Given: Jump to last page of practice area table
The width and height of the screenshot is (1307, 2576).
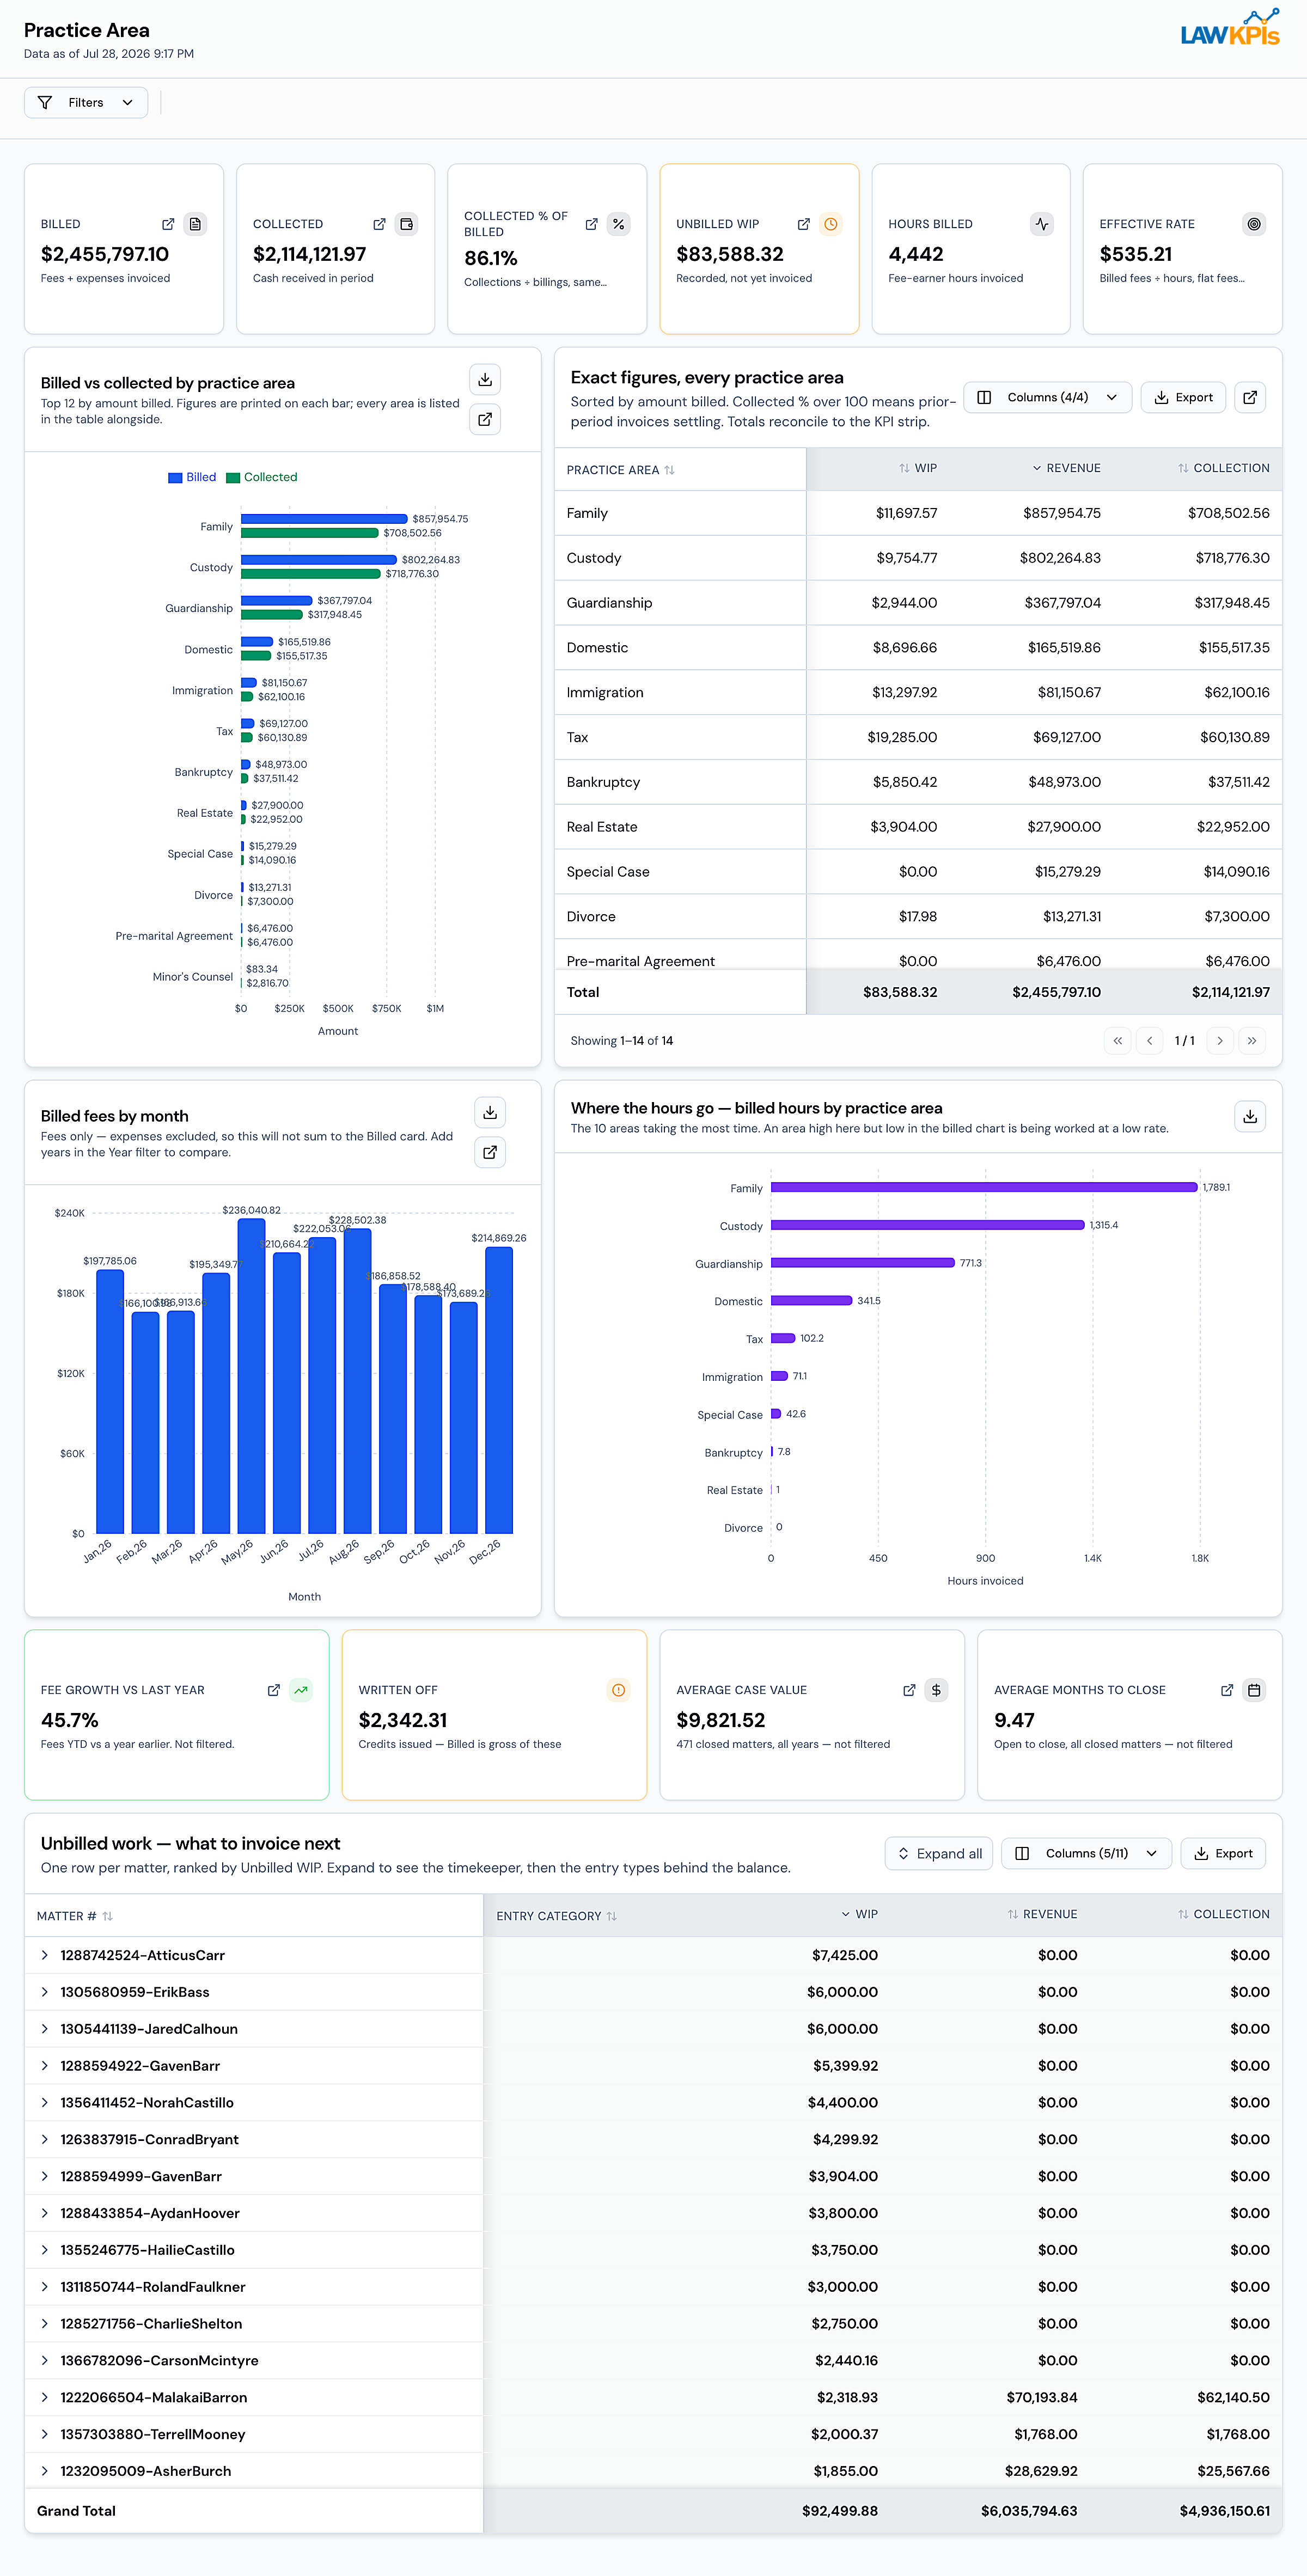Looking at the screenshot, I should click(1252, 1041).
